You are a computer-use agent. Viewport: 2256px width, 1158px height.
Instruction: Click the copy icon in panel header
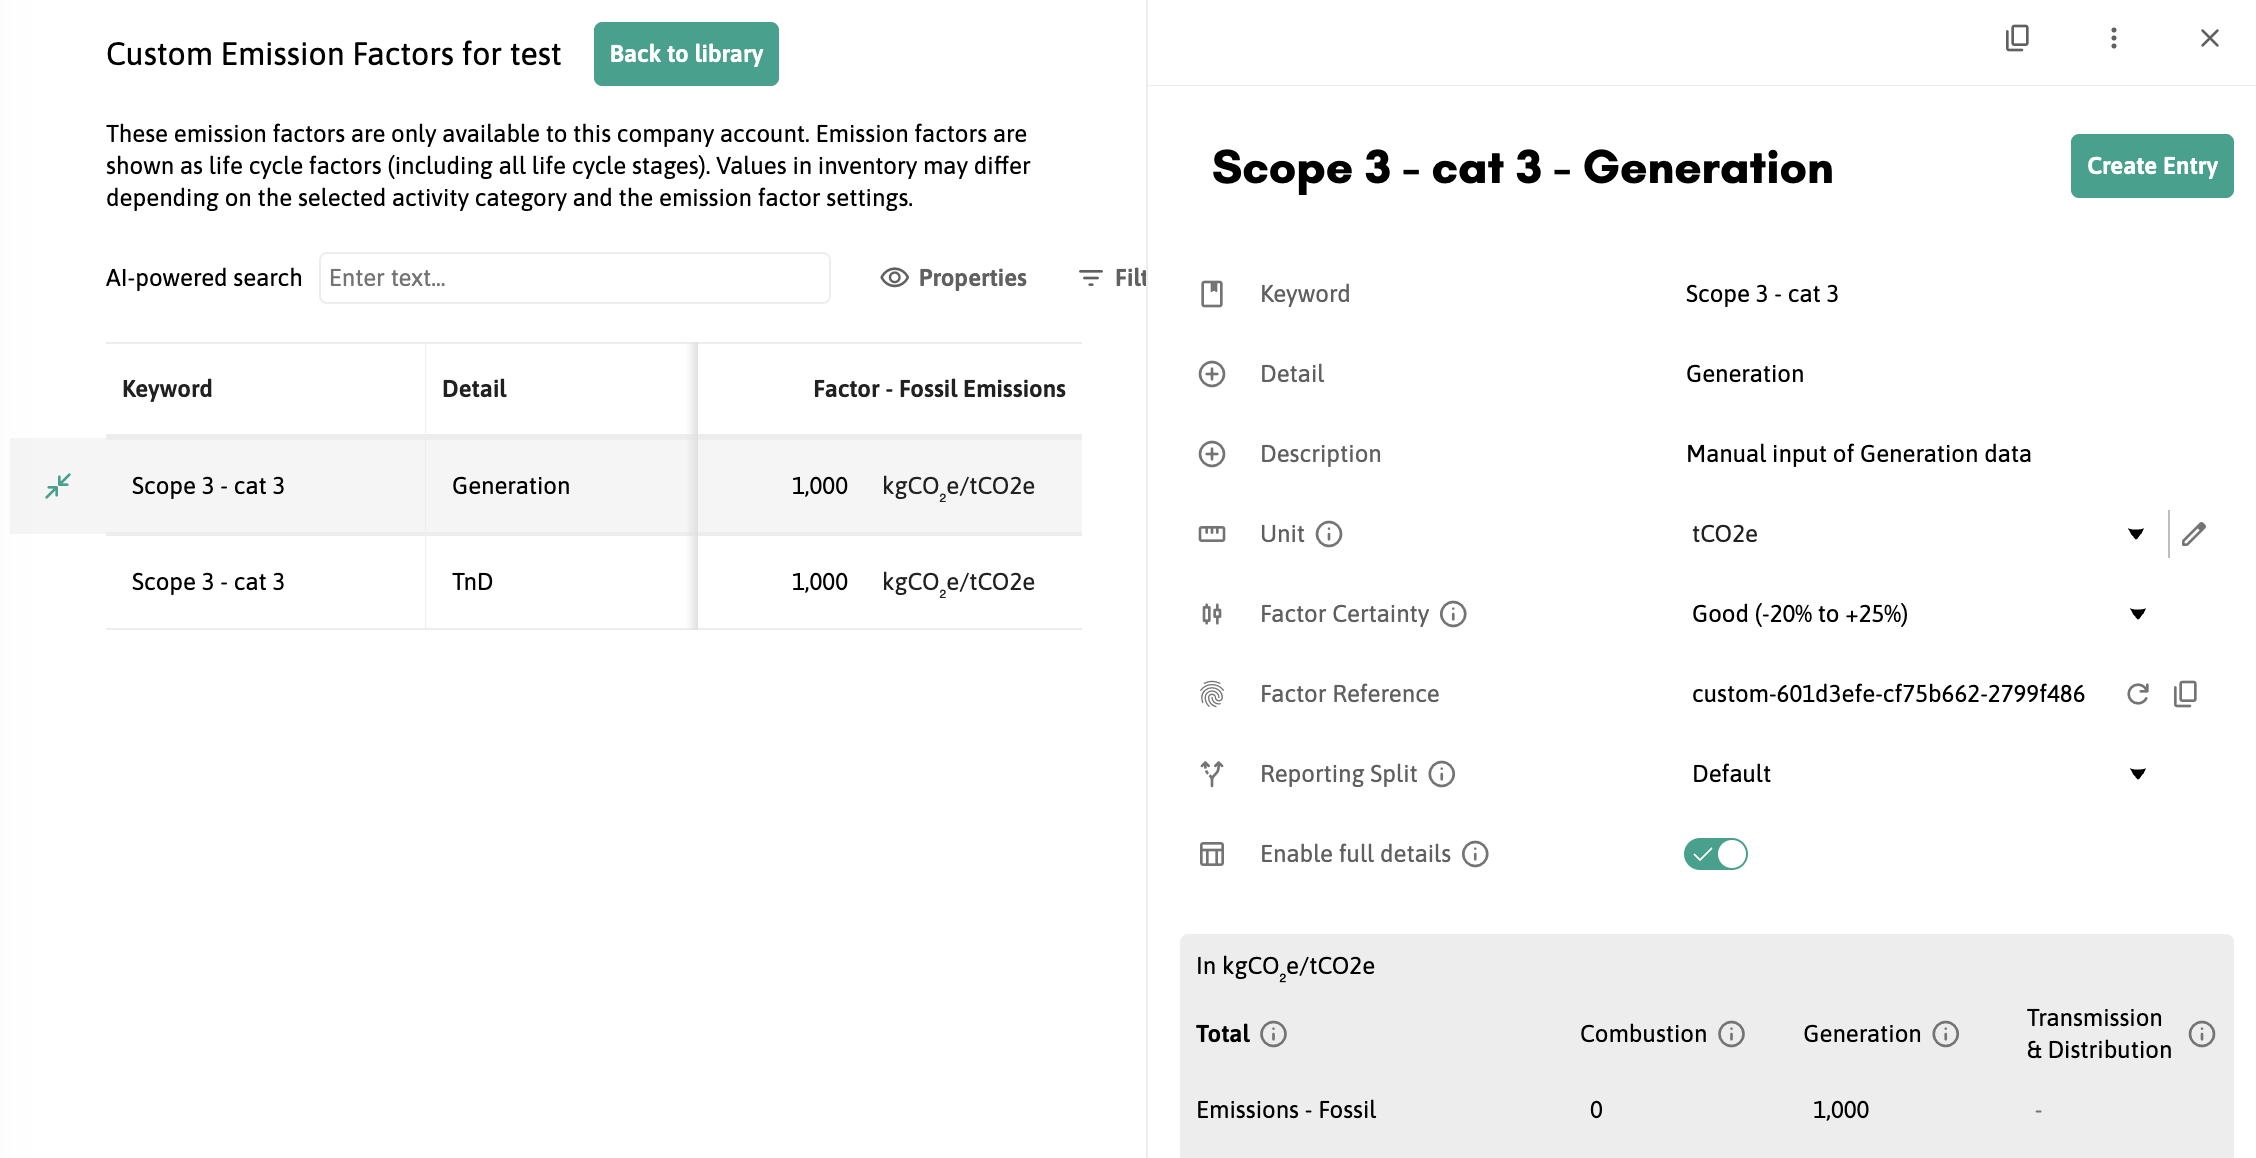click(x=2017, y=38)
